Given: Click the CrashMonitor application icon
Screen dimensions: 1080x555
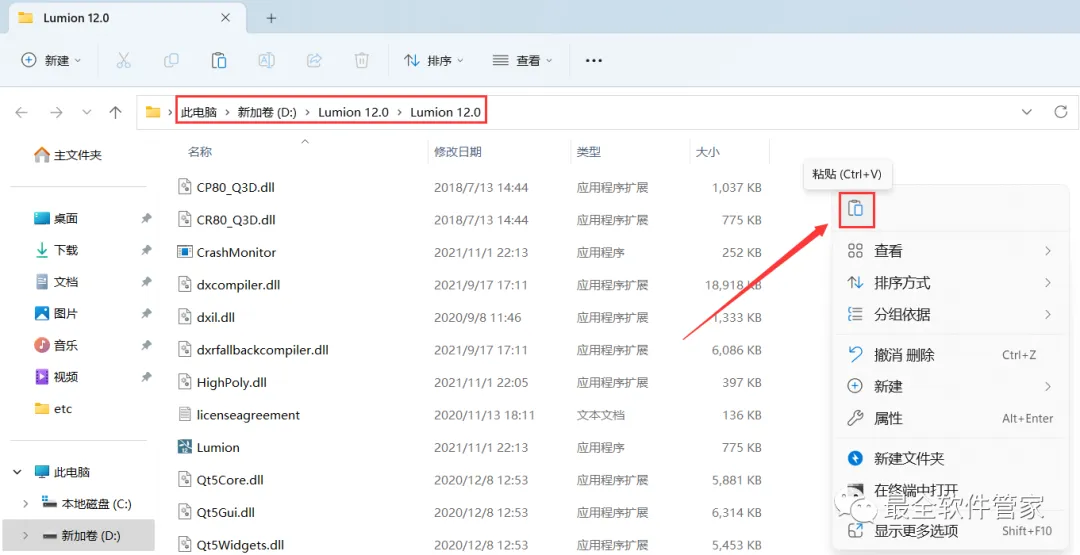Looking at the screenshot, I should (x=185, y=252).
